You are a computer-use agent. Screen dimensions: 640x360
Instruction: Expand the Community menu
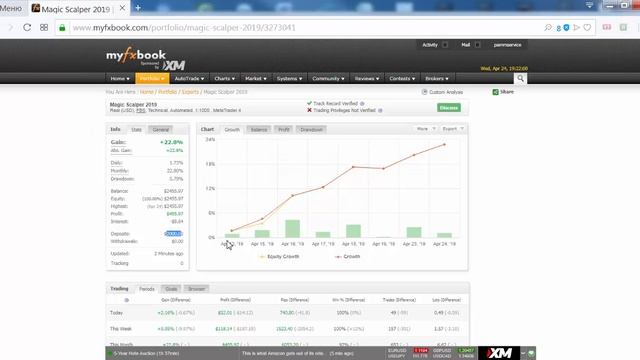[x=328, y=78]
